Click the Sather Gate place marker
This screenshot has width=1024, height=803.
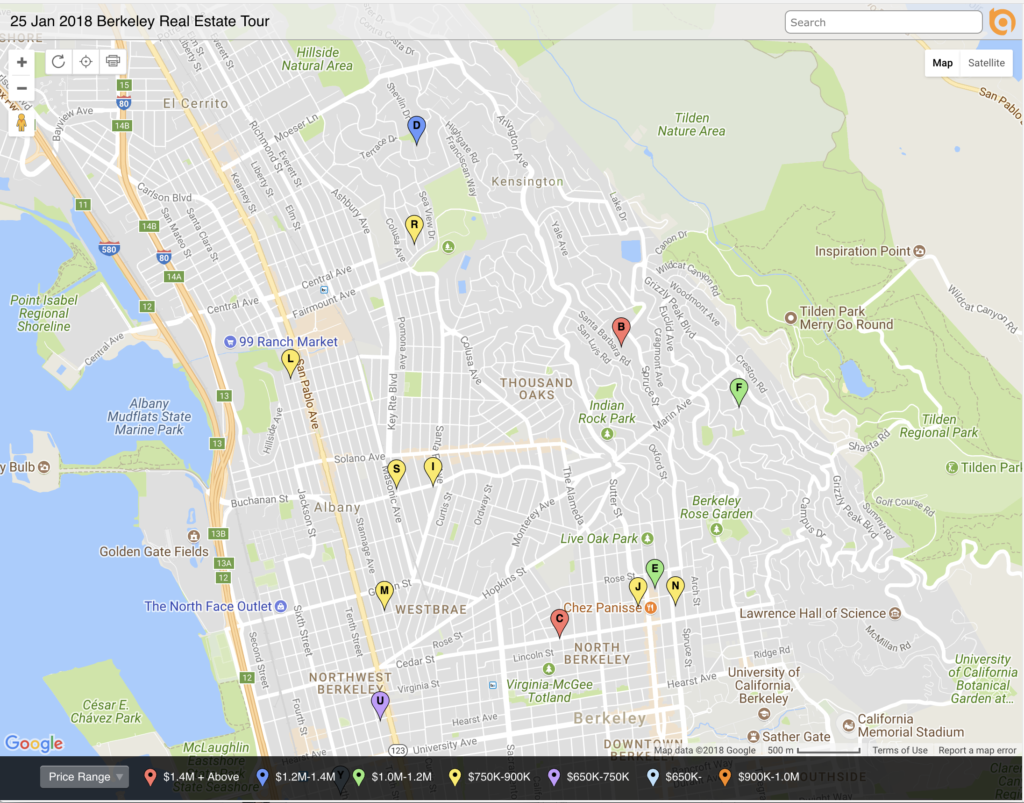753,736
